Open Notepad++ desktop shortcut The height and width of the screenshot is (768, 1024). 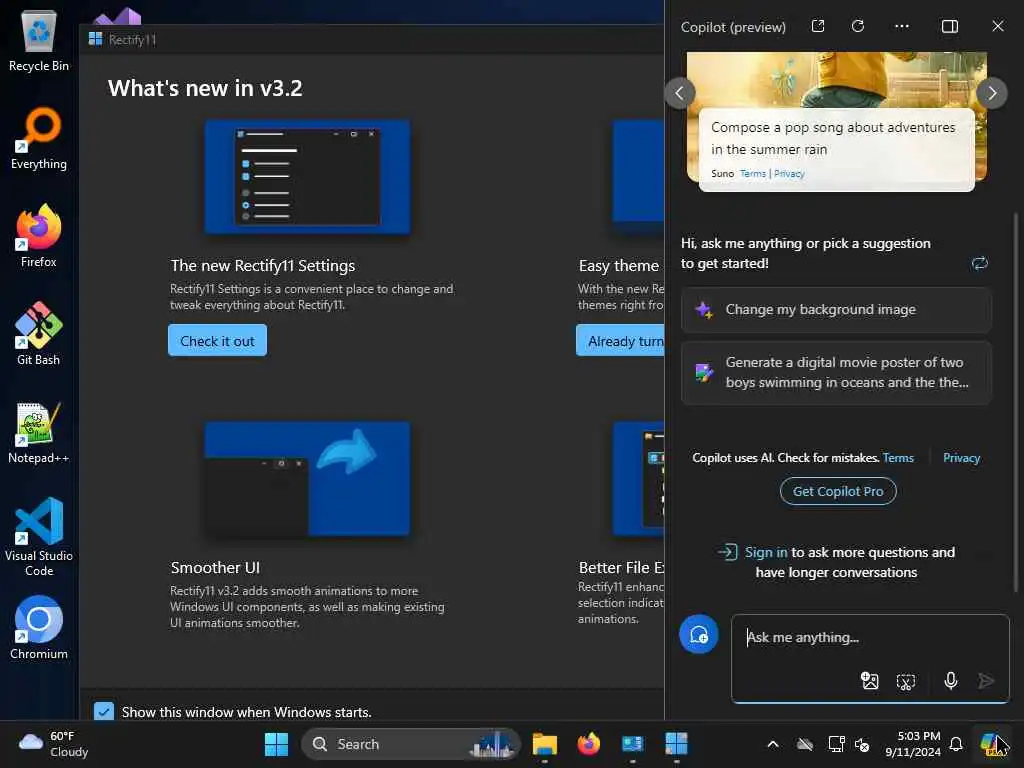(39, 432)
